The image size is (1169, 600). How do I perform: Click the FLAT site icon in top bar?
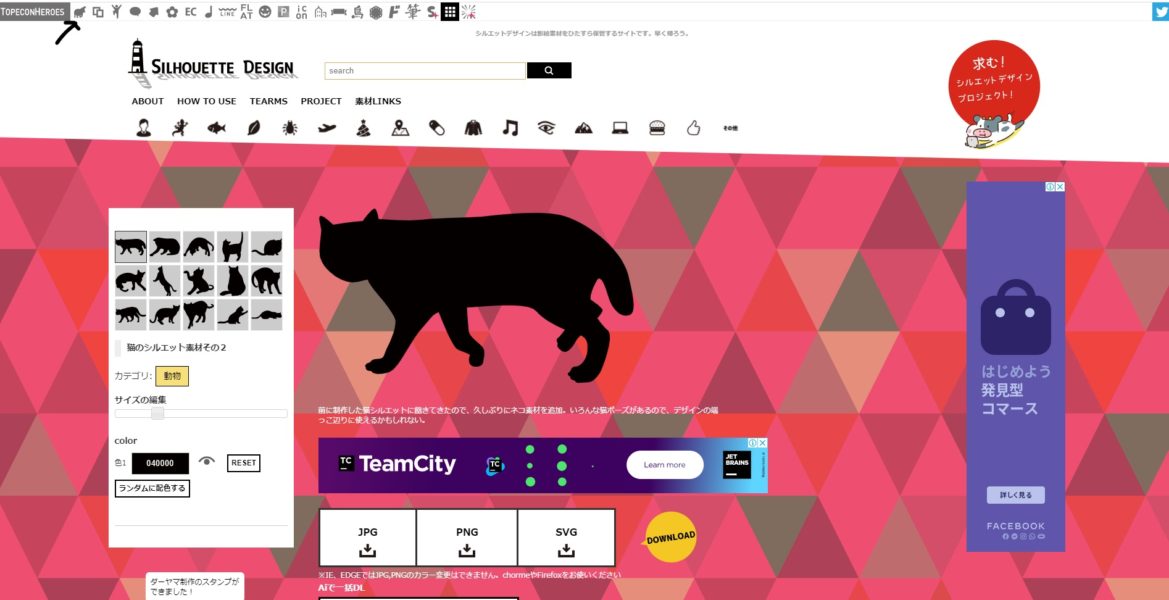tap(247, 12)
